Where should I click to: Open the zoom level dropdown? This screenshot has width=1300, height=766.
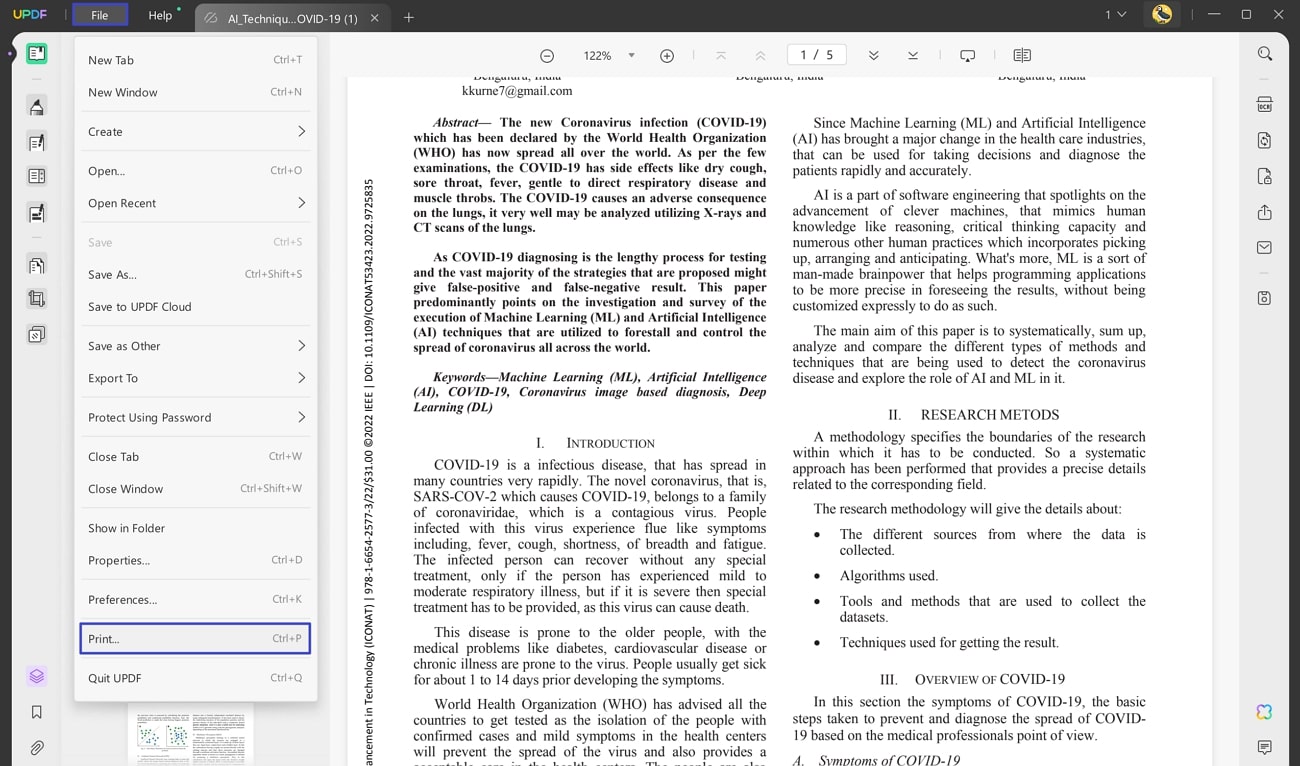(x=631, y=56)
